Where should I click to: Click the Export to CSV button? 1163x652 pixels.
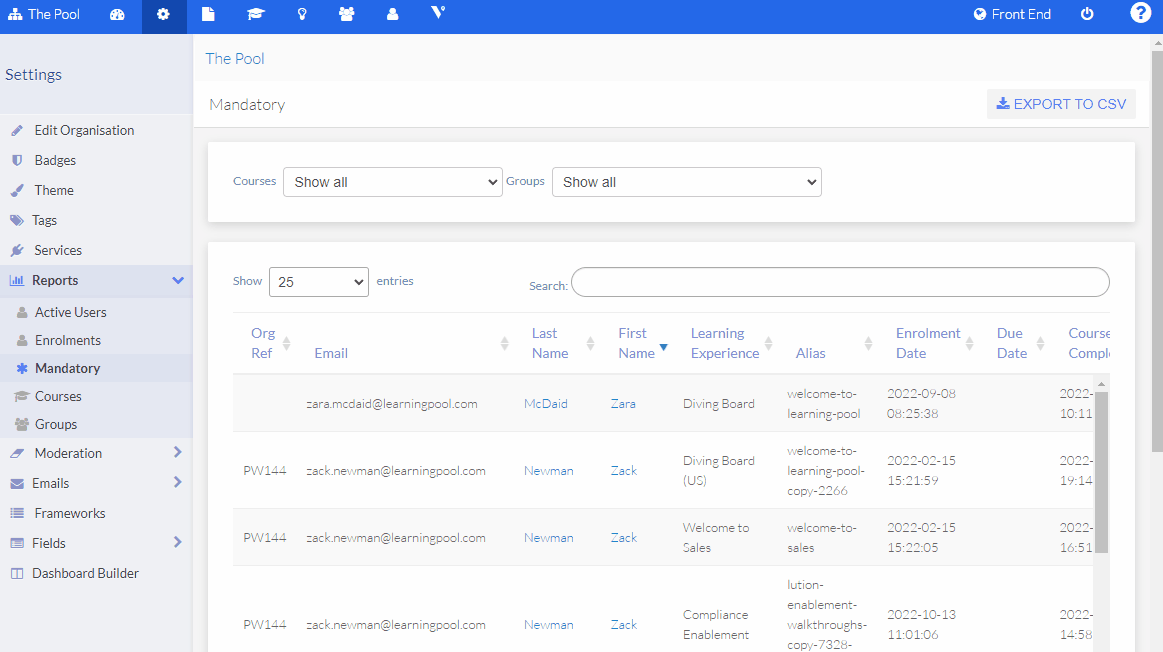point(1061,104)
